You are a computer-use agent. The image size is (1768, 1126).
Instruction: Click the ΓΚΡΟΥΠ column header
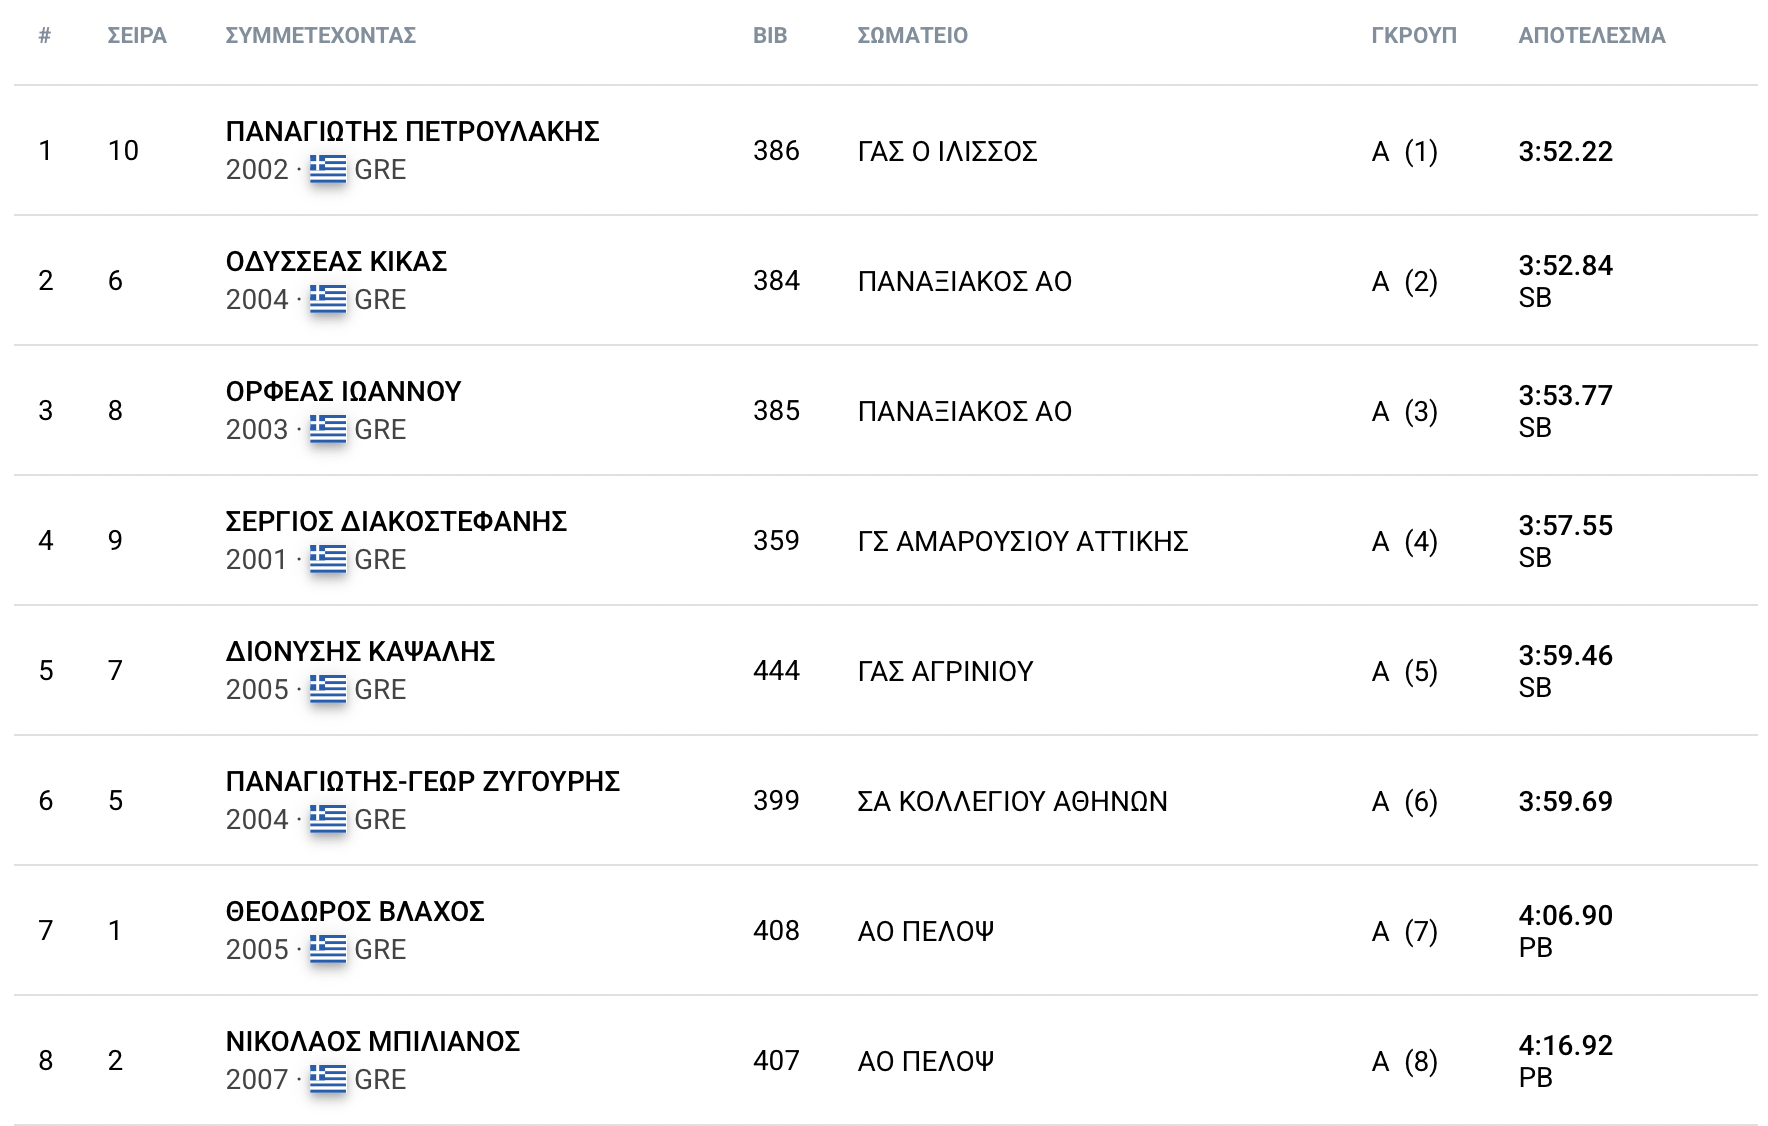coord(1413,35)
